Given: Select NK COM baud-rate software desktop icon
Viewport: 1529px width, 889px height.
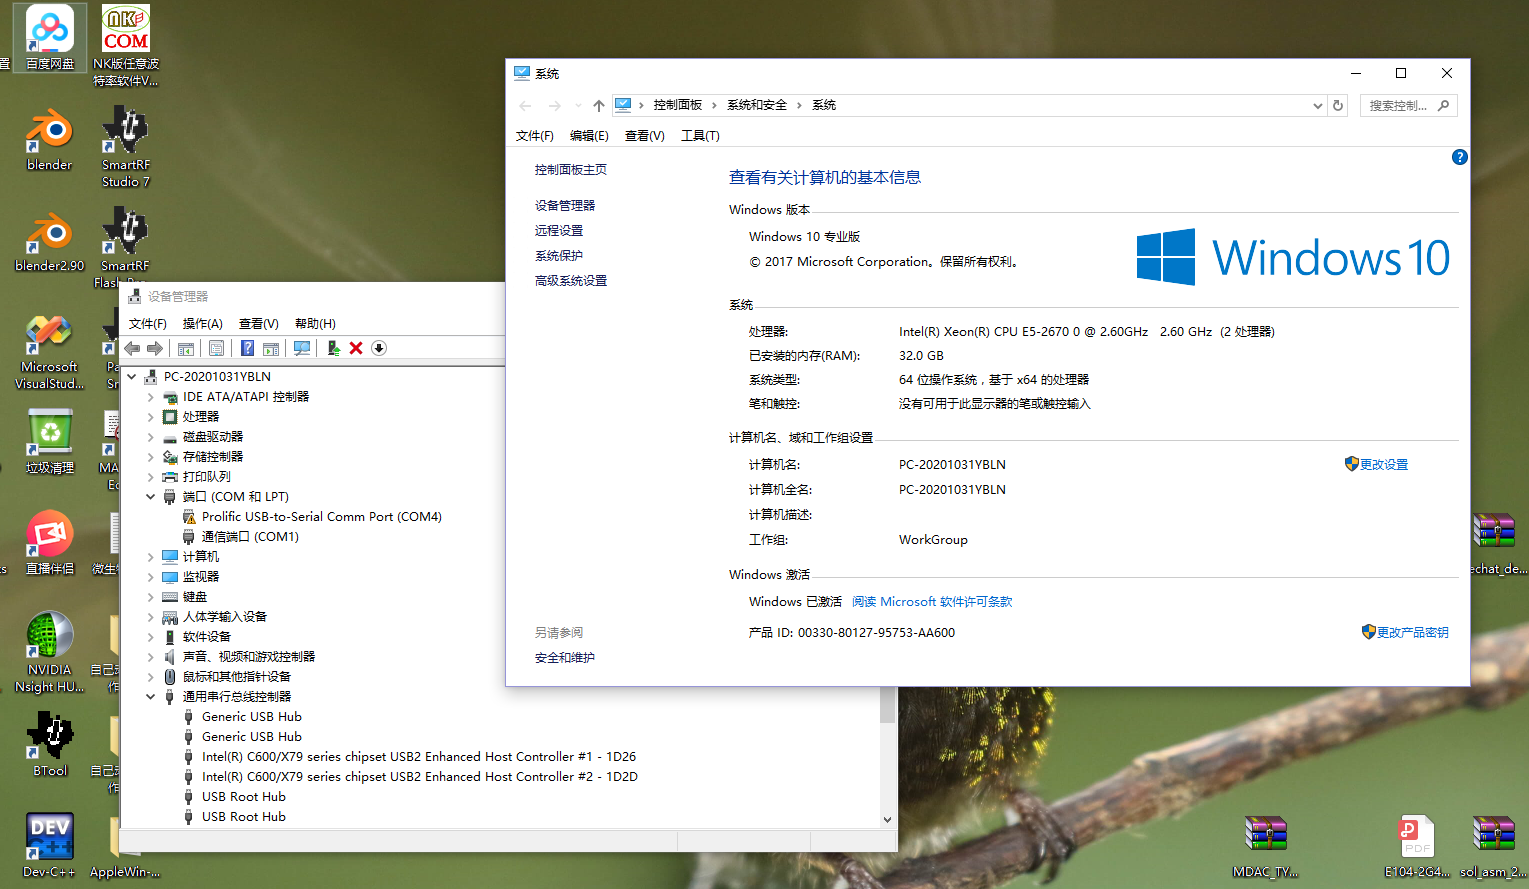Looking at the screenshot, I should [126, 46].
